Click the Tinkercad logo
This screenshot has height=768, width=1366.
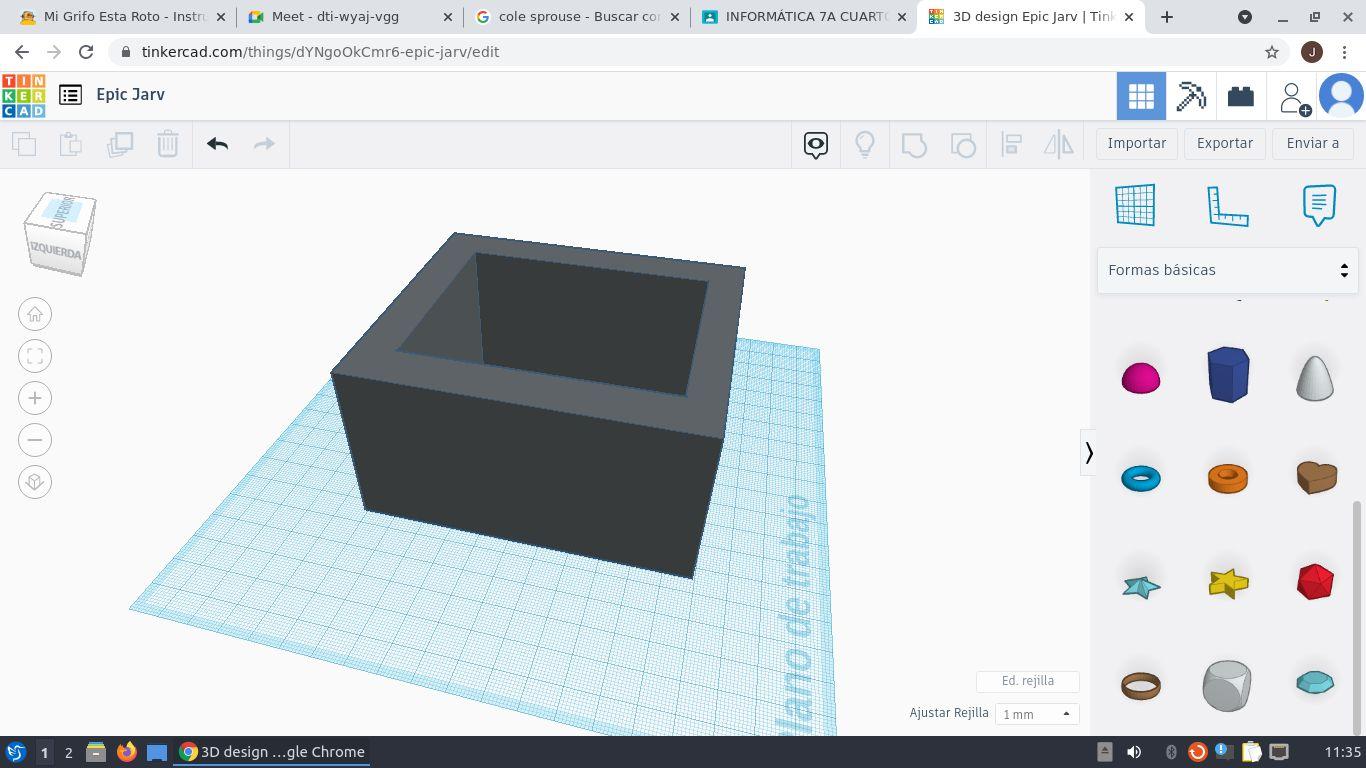[23, 96]
